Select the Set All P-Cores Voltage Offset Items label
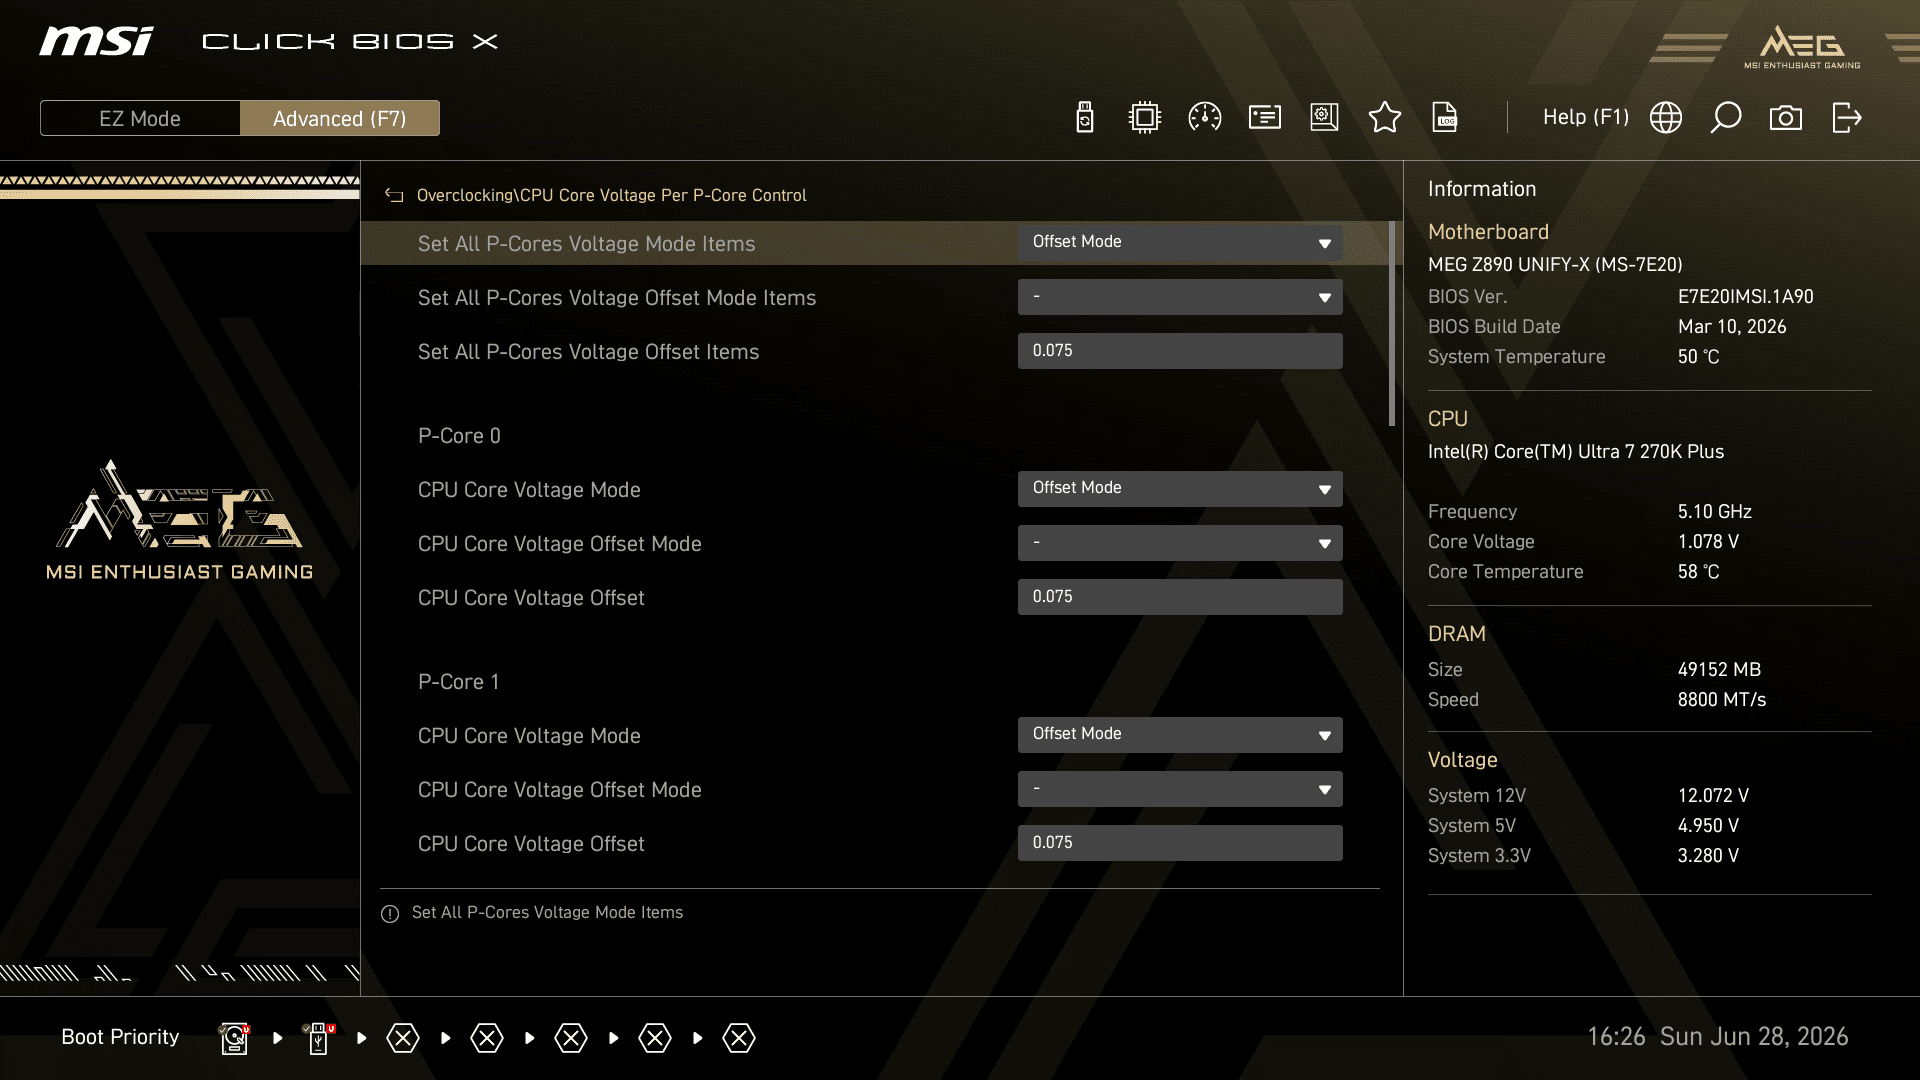 (588, 352)
